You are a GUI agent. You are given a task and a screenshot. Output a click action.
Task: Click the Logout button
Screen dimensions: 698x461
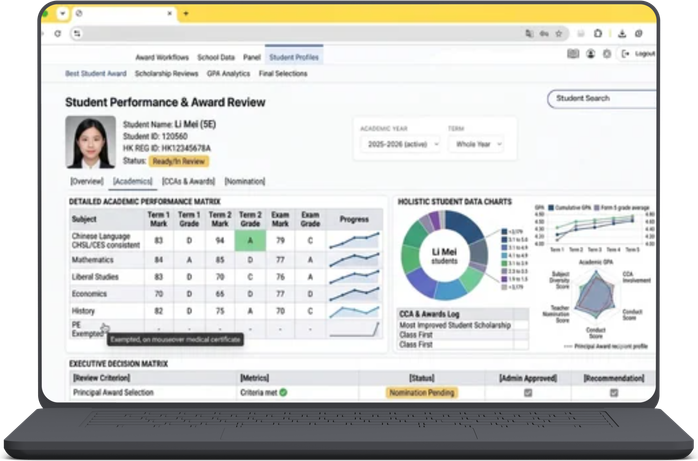click(x=639, y=54)
